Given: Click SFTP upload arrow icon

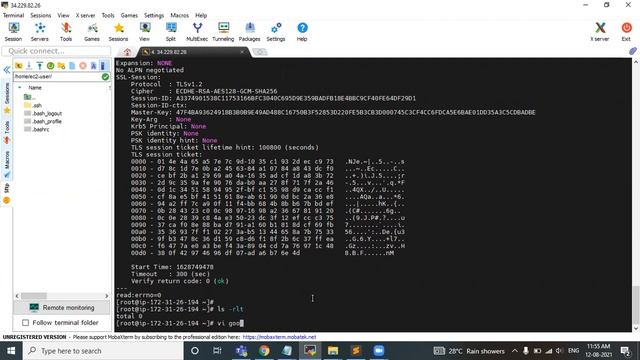Looking at the screenshot, I should pos(40,66).
